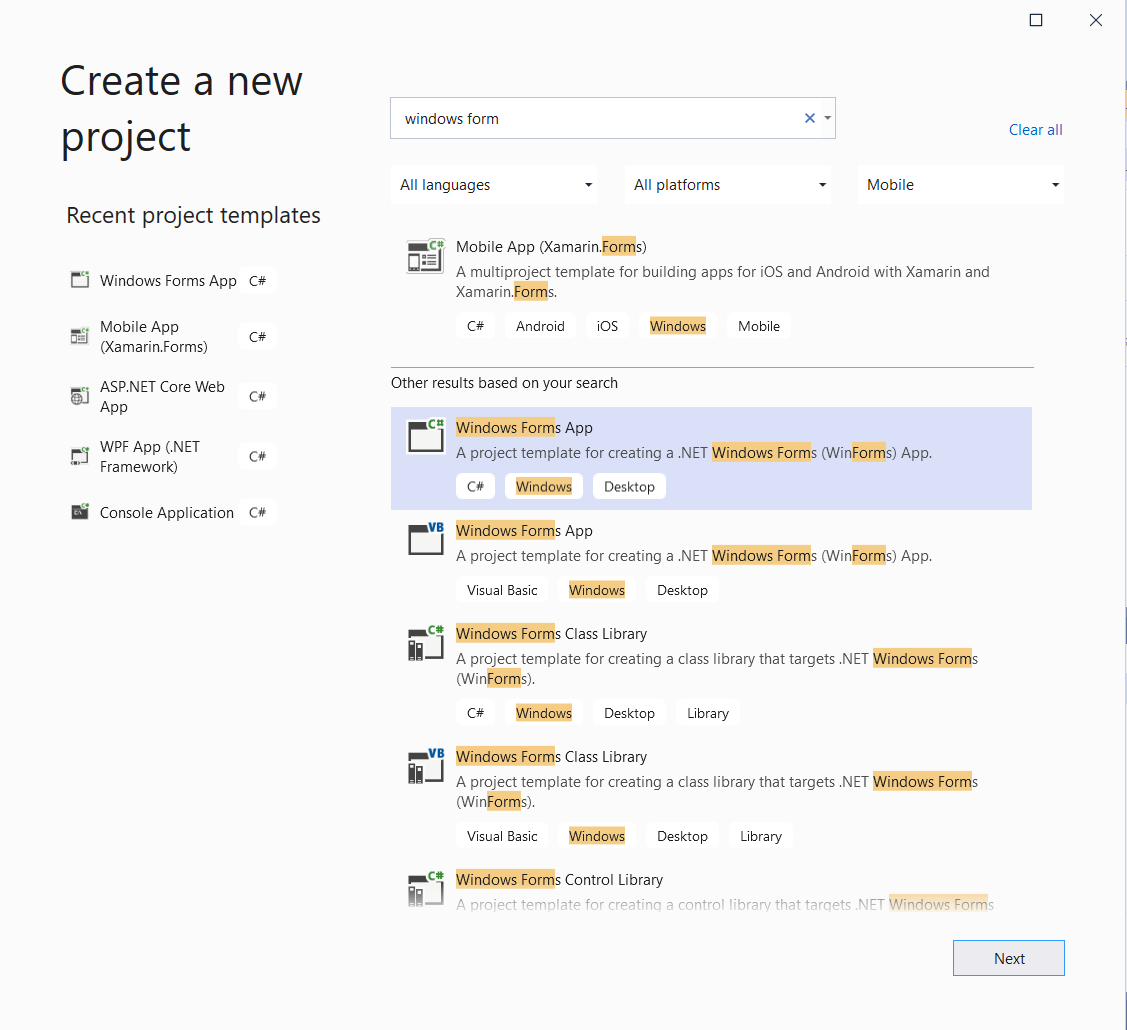Click the recent Console Application icon
1127x1030 pixels.
[x=80, y=512]
